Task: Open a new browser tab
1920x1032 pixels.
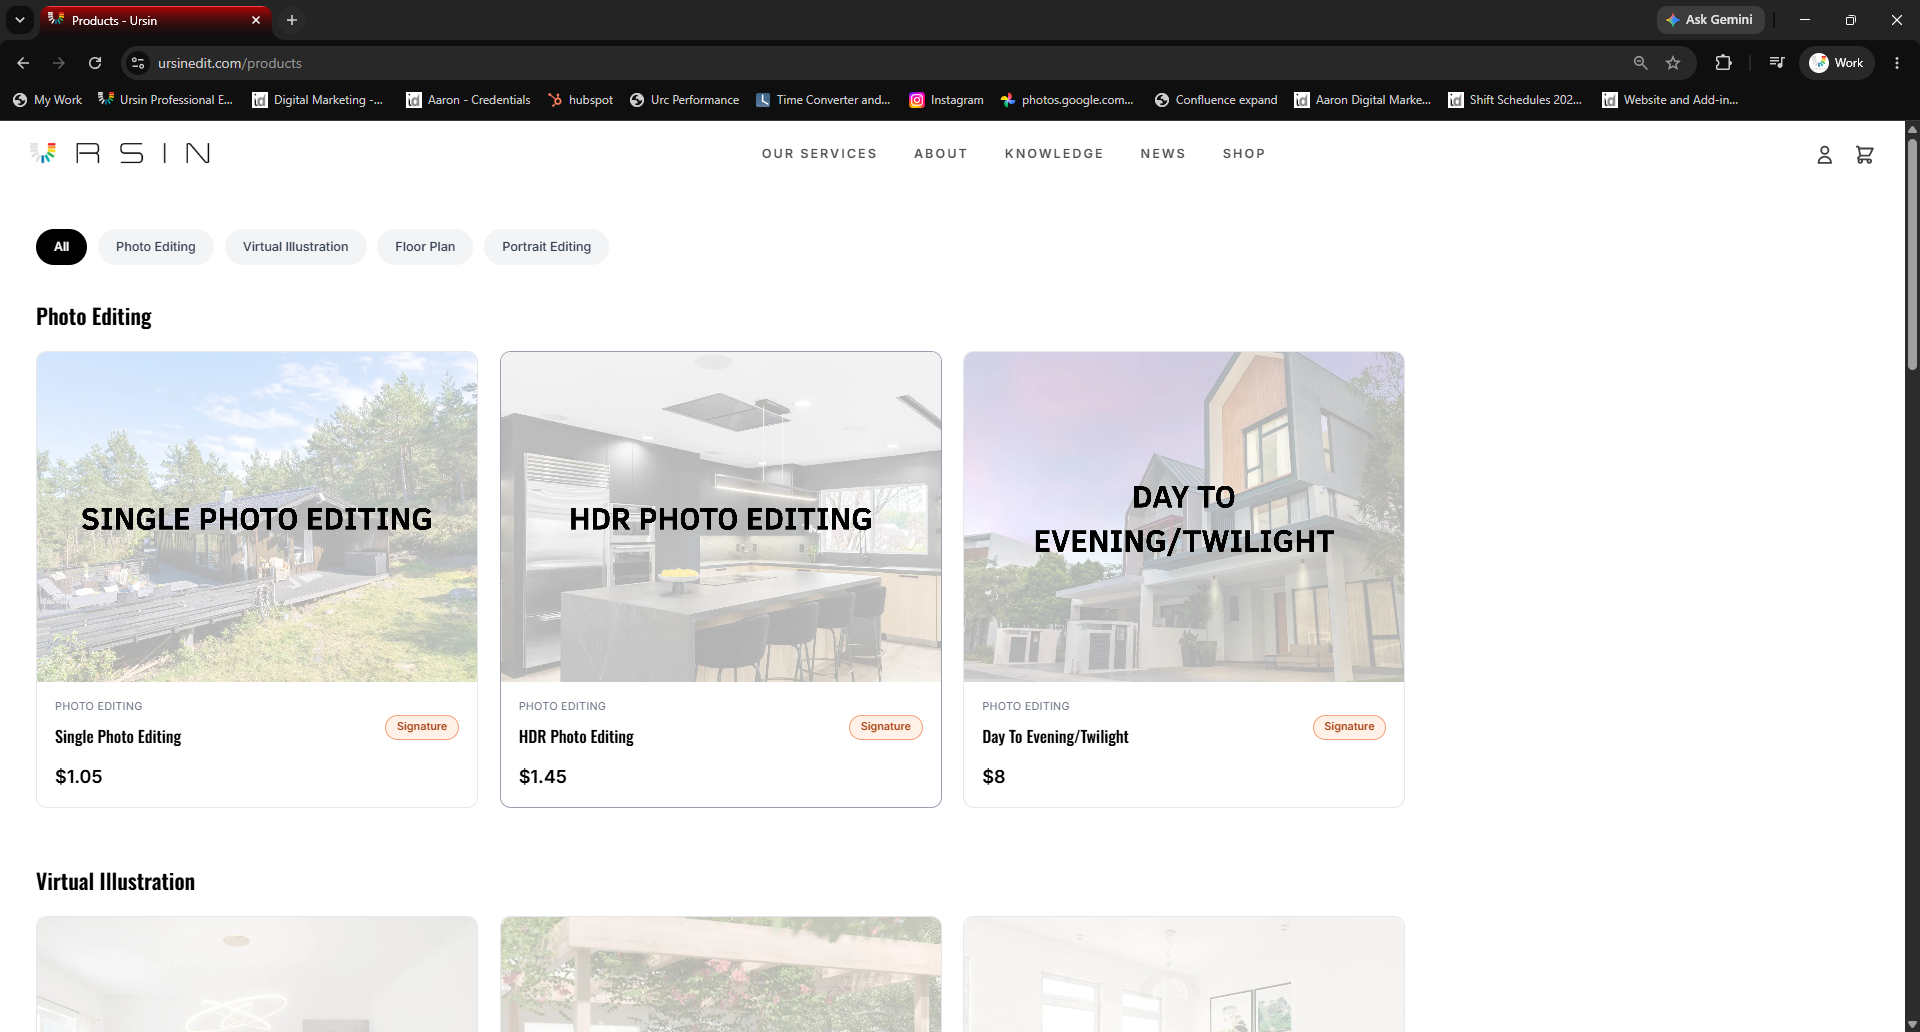Action: coord(292,20)
